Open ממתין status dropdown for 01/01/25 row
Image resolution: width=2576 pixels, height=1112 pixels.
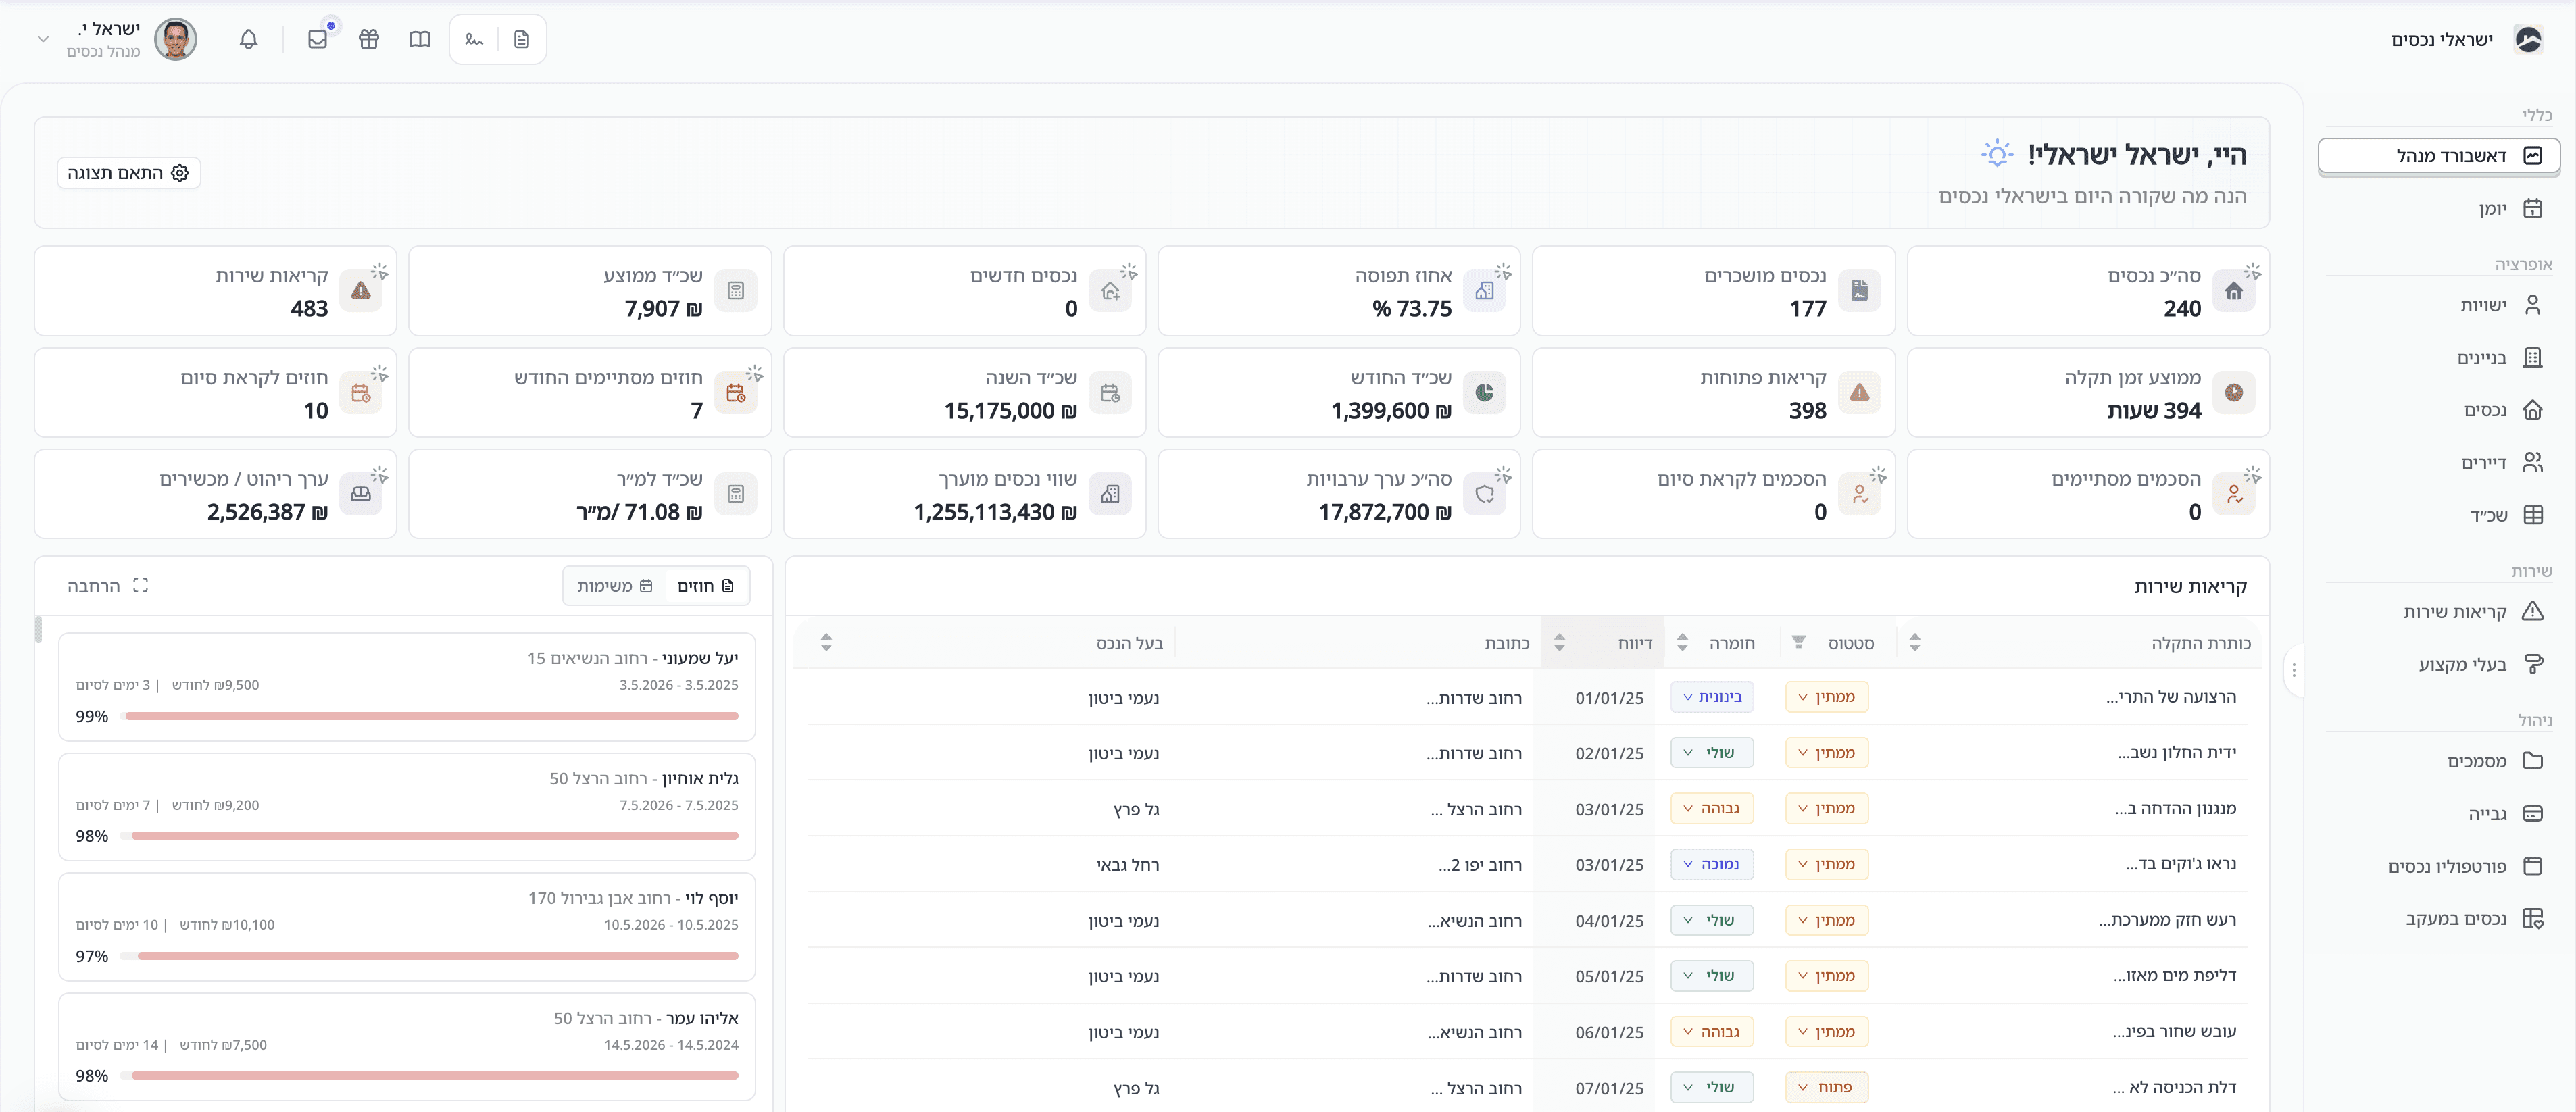click(1827, 697)
